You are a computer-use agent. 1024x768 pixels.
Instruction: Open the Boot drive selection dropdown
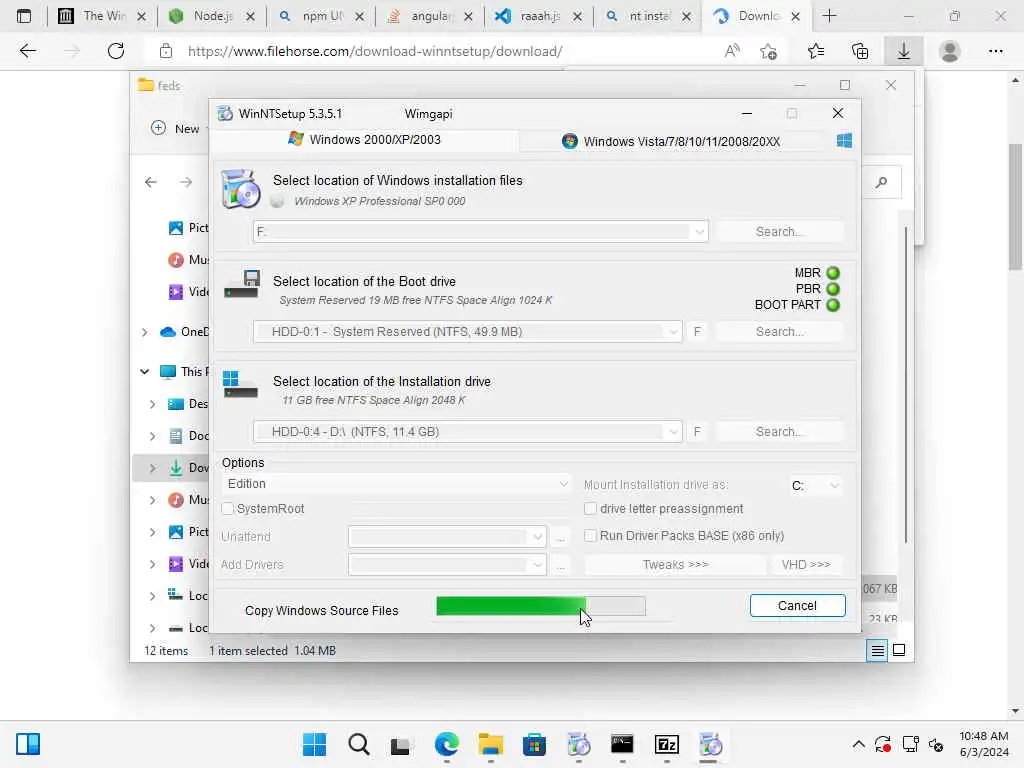673,332
